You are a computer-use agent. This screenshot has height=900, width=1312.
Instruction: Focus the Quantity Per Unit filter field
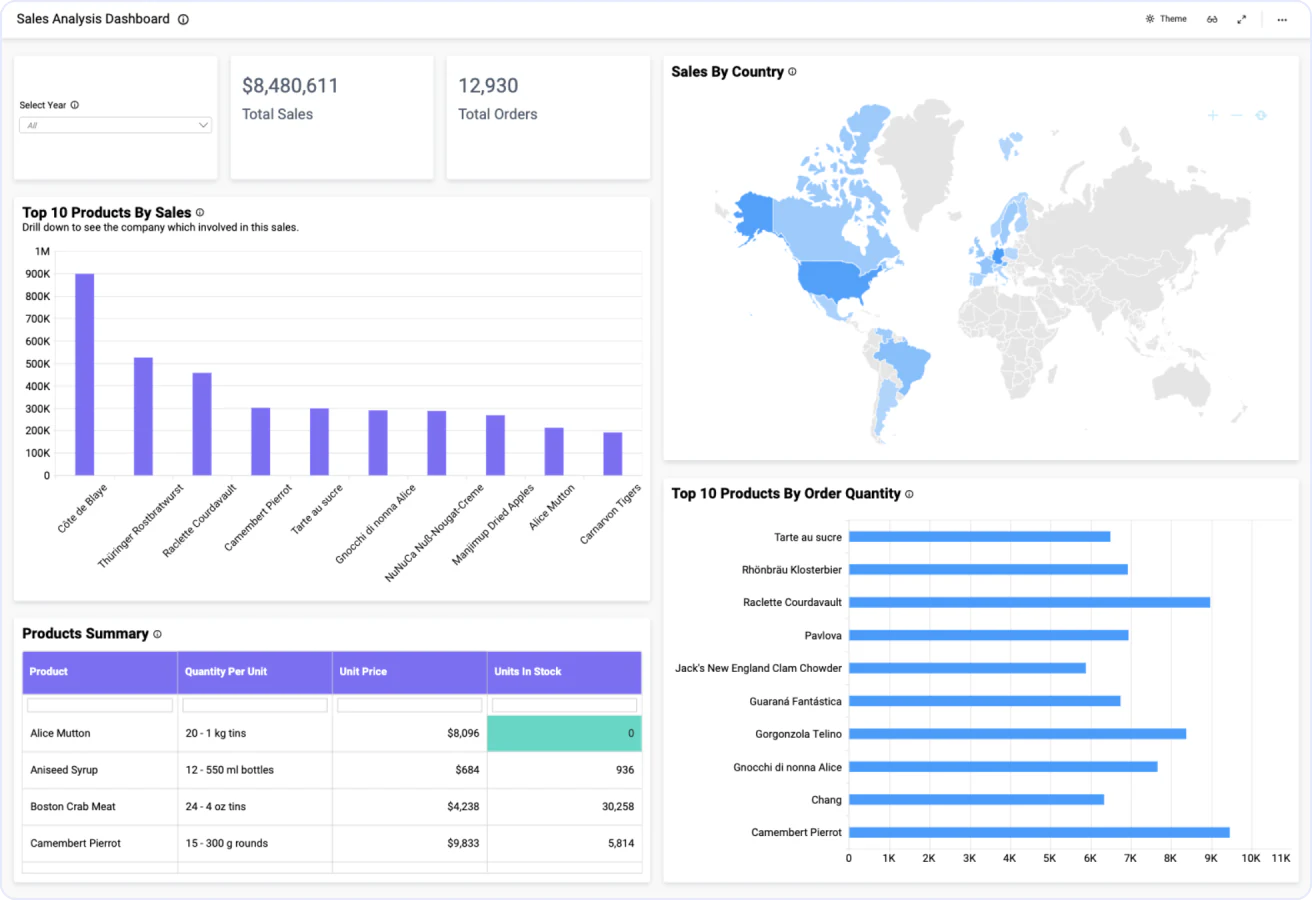[255, 705]
